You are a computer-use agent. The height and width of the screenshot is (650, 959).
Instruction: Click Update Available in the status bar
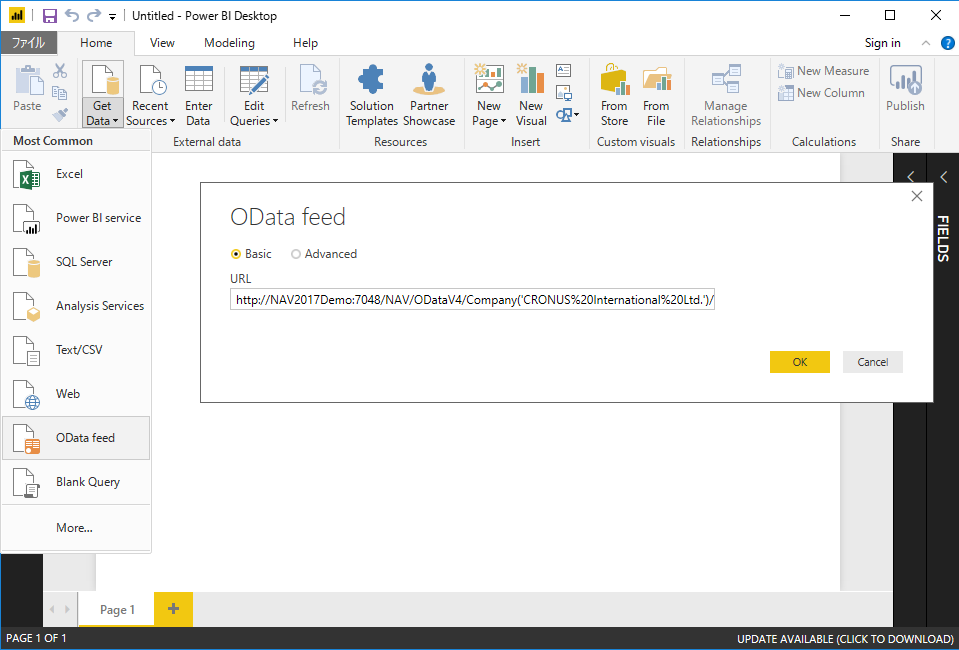point(845,639)
